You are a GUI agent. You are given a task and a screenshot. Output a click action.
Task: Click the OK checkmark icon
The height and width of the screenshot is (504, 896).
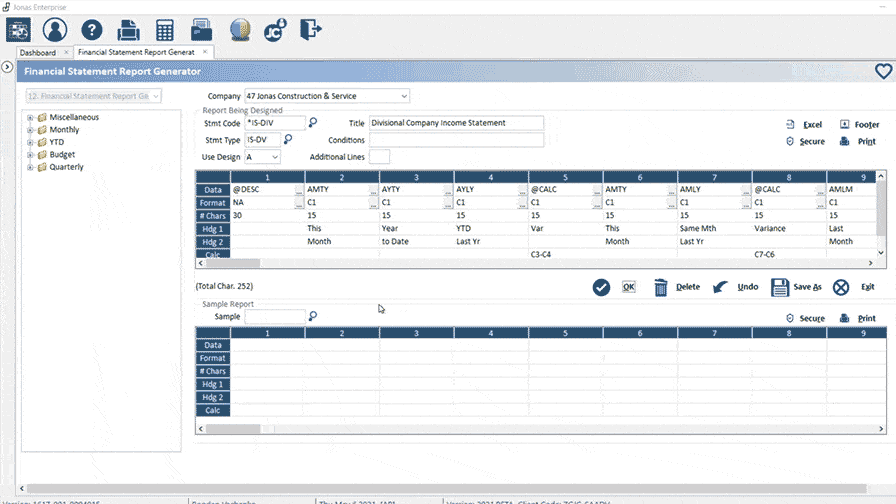tap(601, 287)
